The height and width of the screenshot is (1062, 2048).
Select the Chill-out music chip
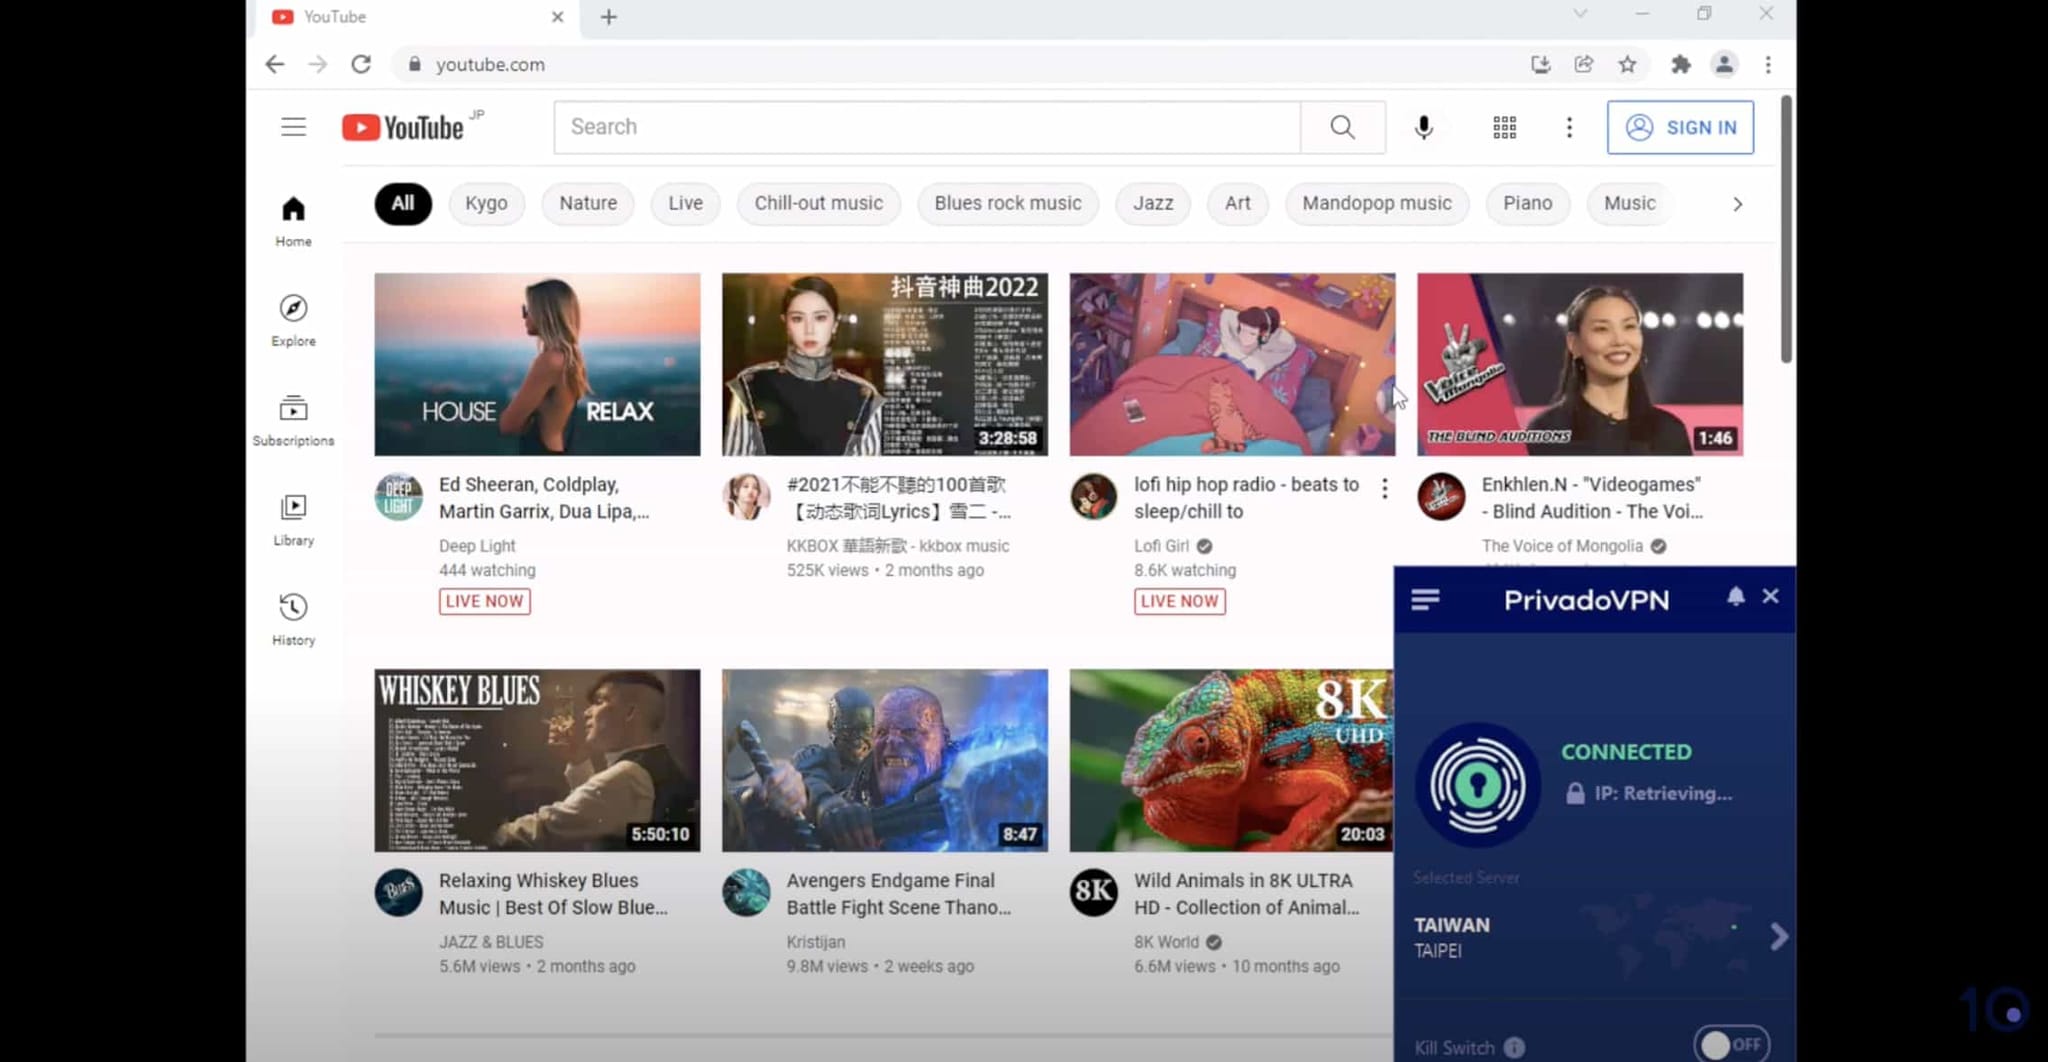(818, 203)
